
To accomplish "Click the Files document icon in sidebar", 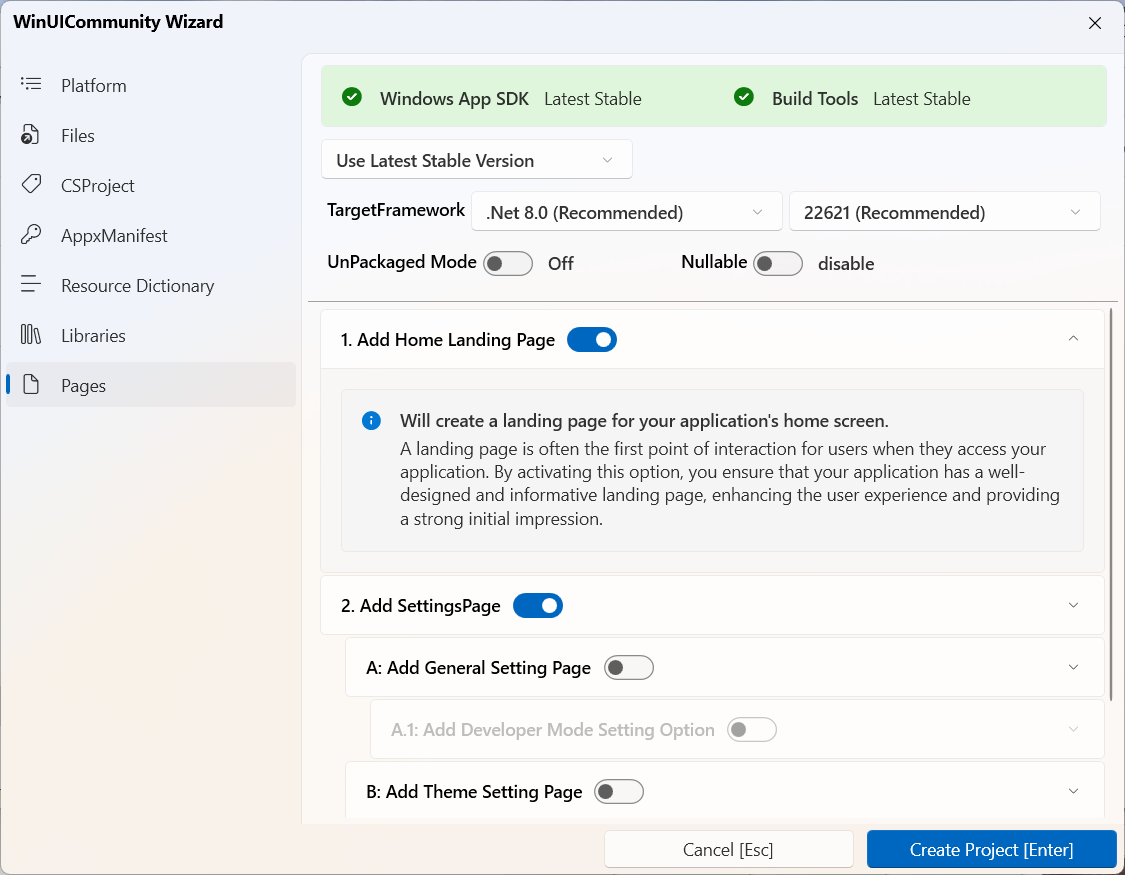I will tap(30, 134).
